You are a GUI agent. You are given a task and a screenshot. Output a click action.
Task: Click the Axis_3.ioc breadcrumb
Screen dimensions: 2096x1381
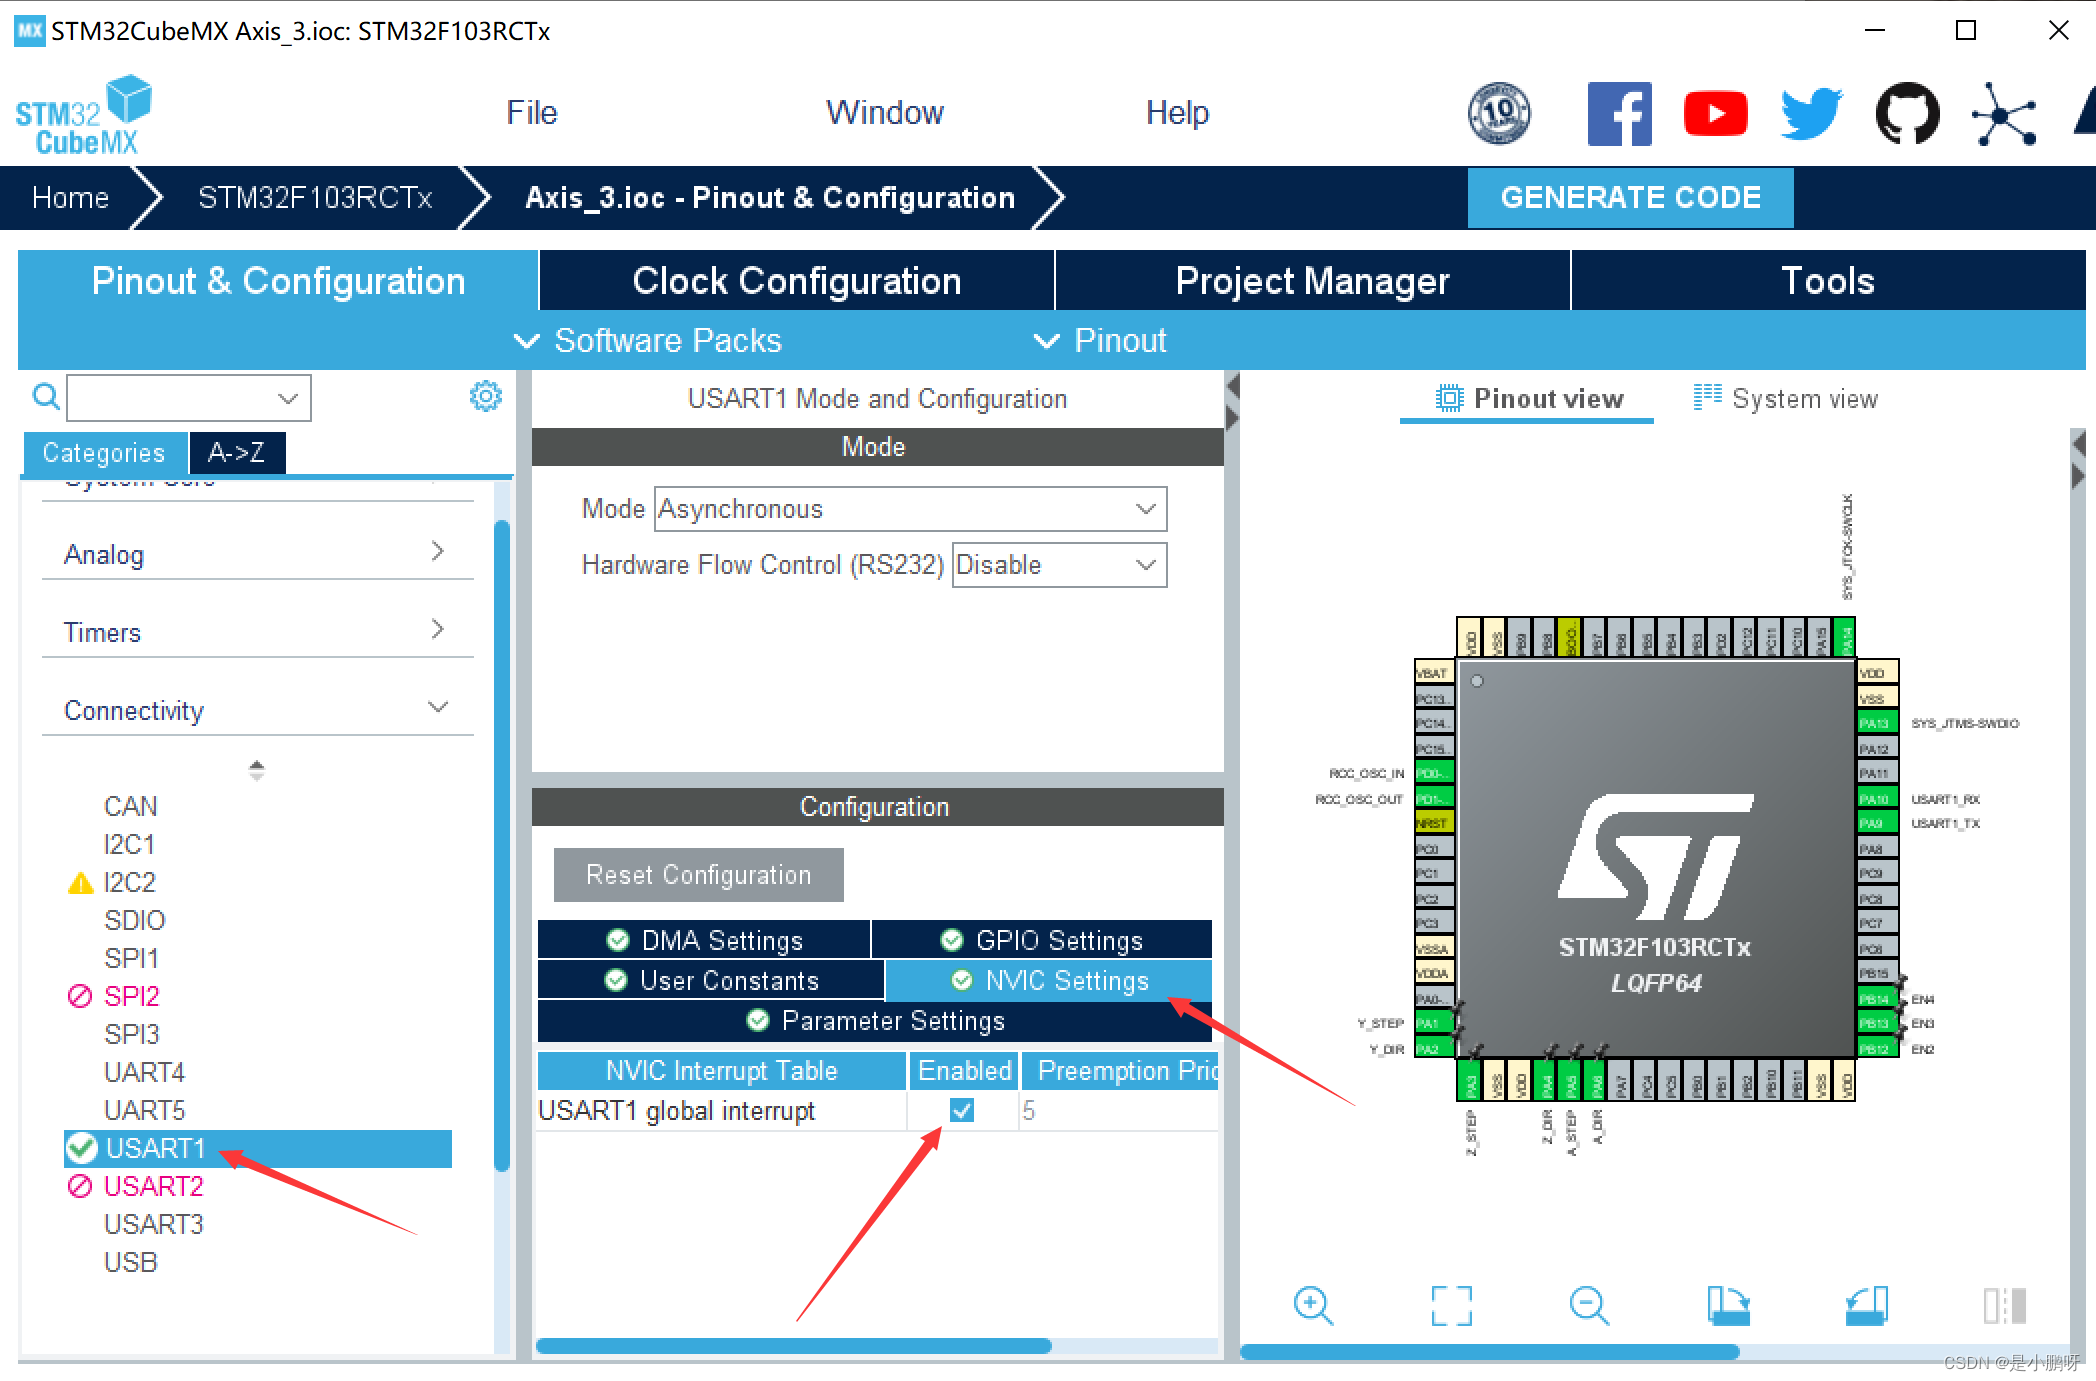coord(770,197)
